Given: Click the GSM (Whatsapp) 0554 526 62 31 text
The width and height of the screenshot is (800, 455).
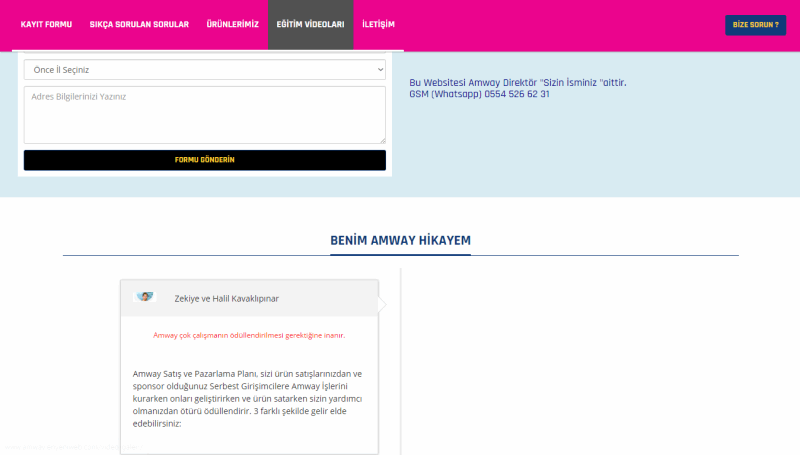Looking at the screenshot, I should [479, 94].
